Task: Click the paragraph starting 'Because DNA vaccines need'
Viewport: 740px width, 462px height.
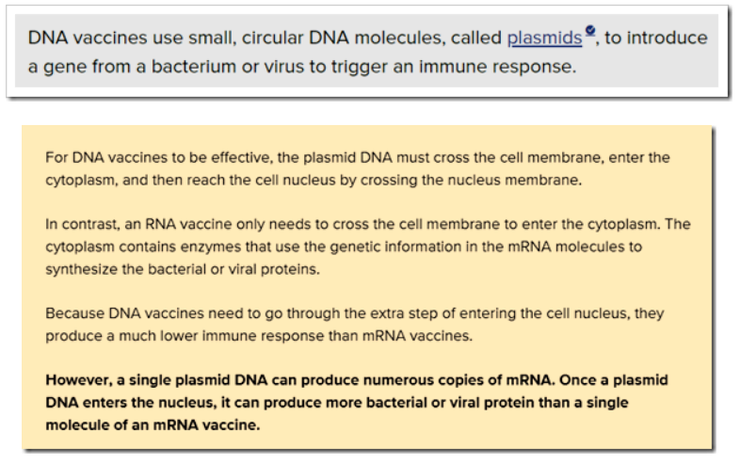Action: pos(354,324)
